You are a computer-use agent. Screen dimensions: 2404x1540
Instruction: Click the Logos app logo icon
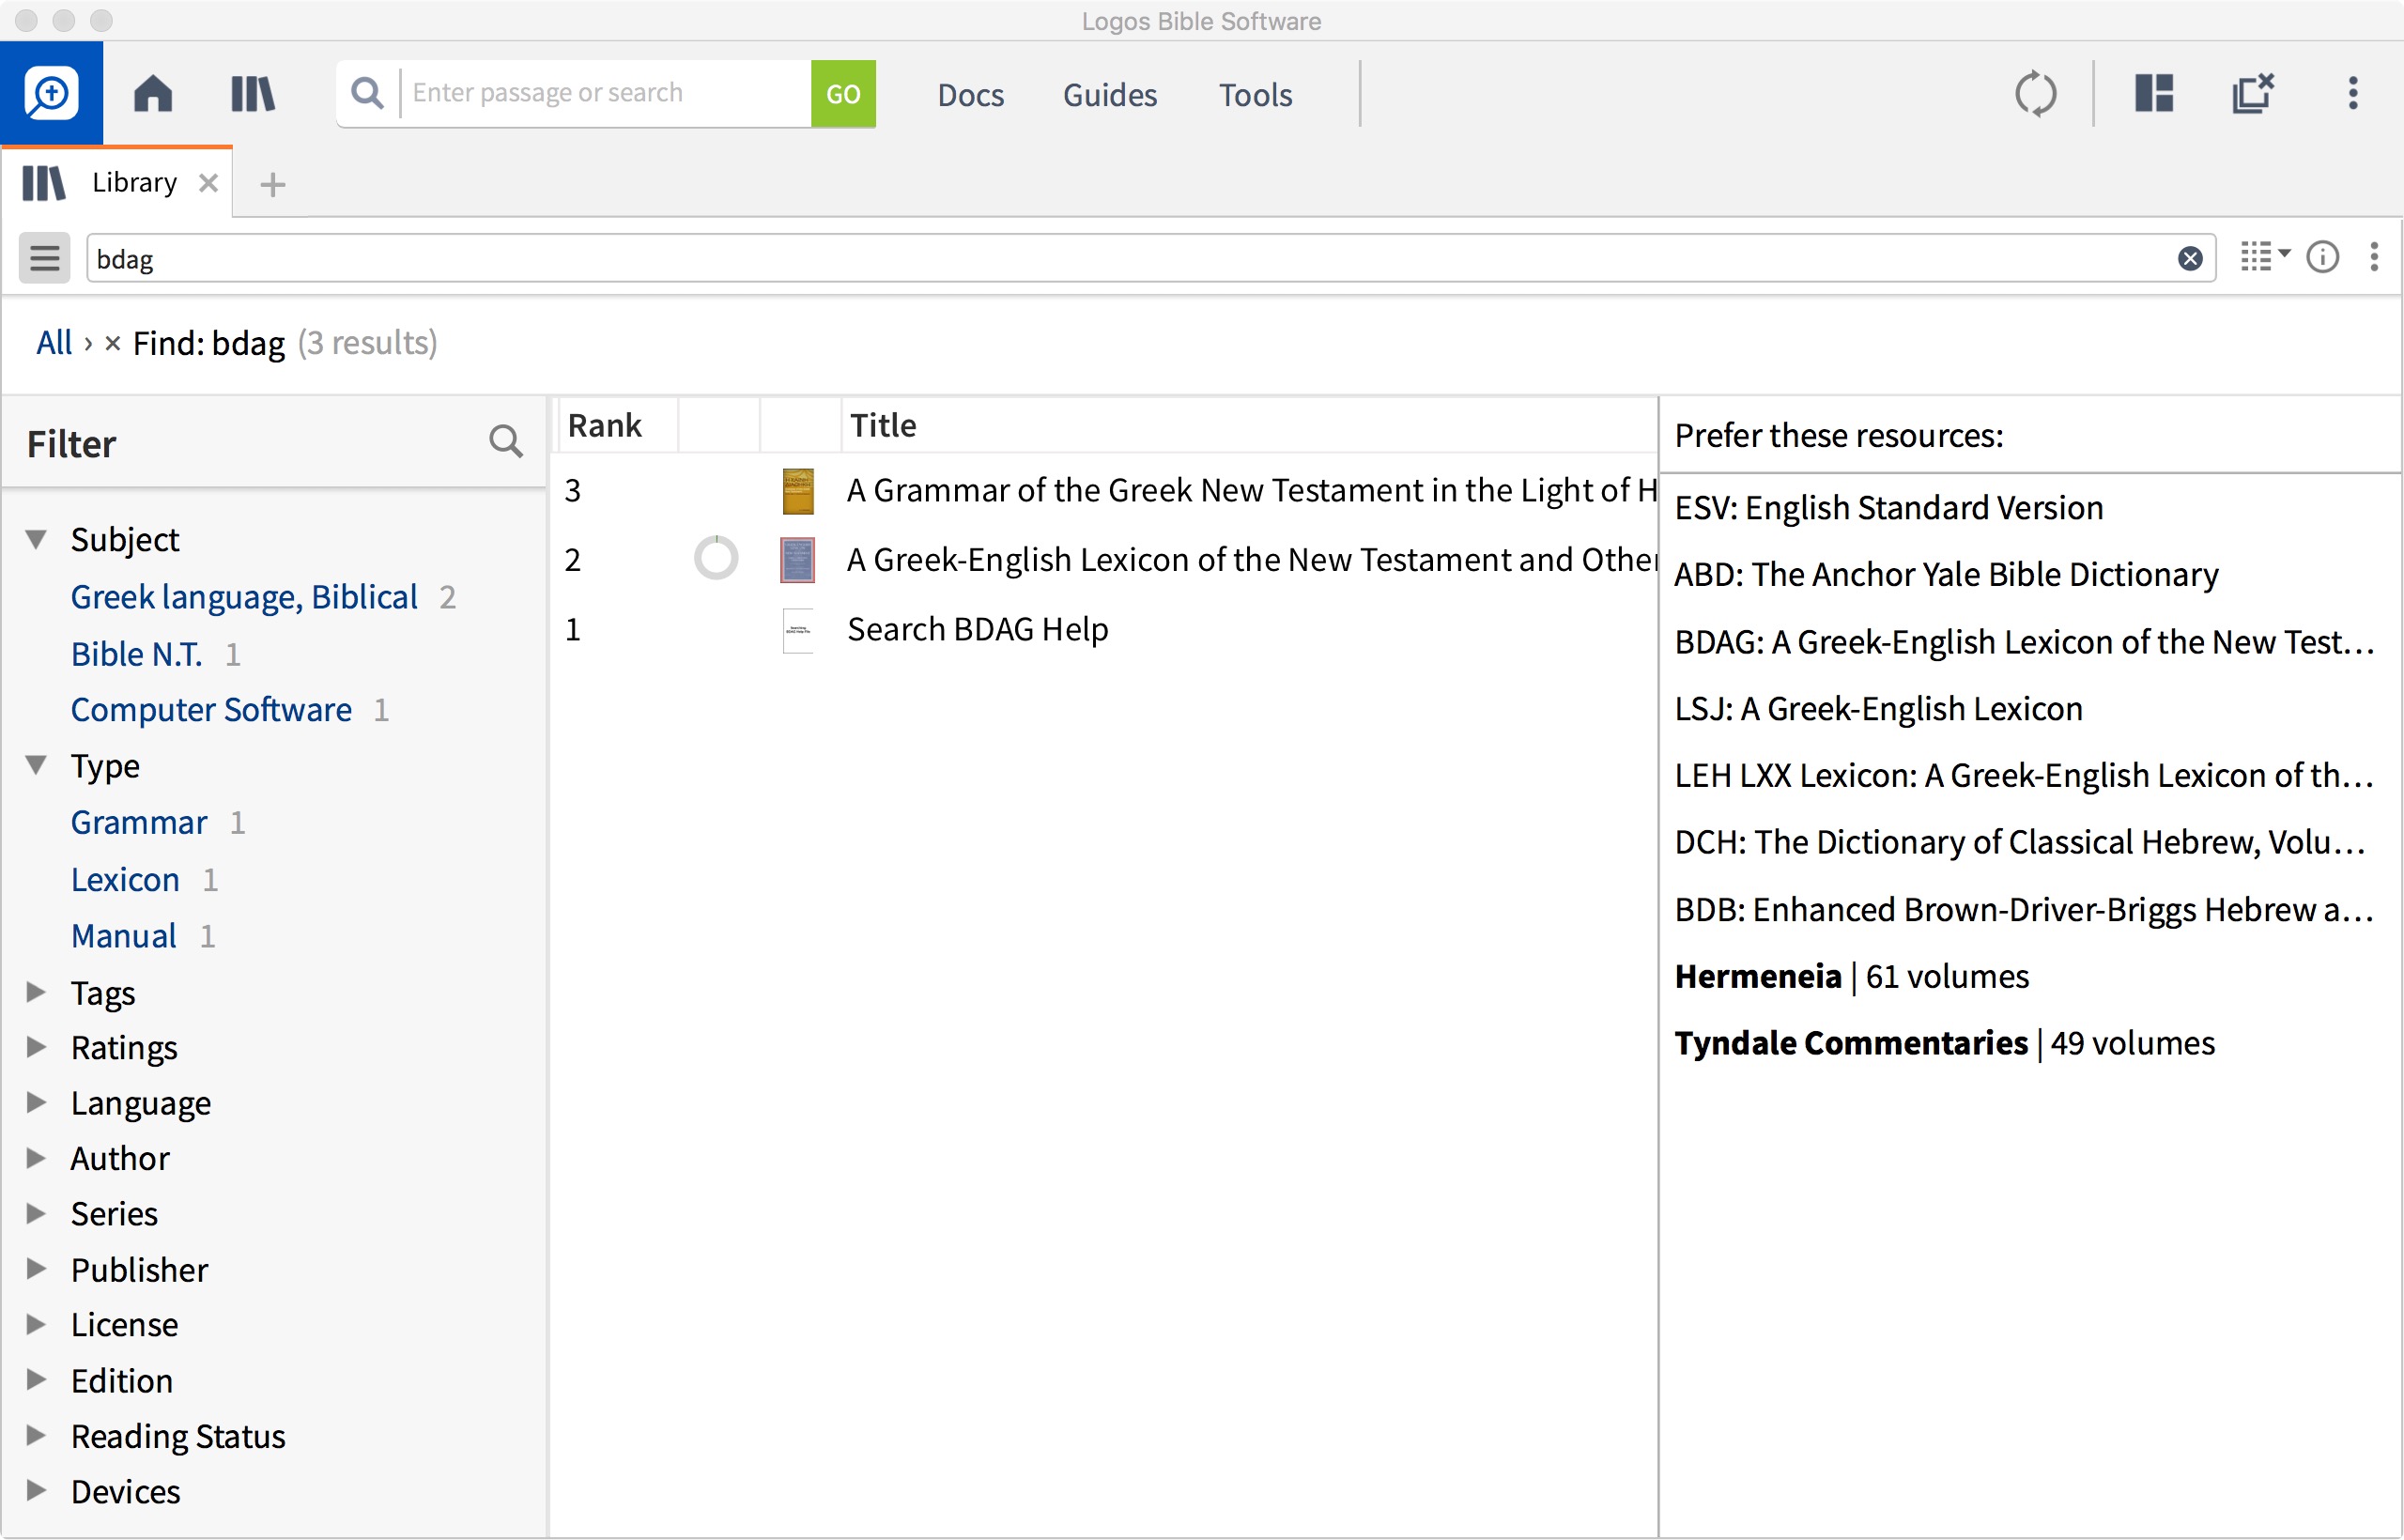pyautogui.click(x=51, y=93)
